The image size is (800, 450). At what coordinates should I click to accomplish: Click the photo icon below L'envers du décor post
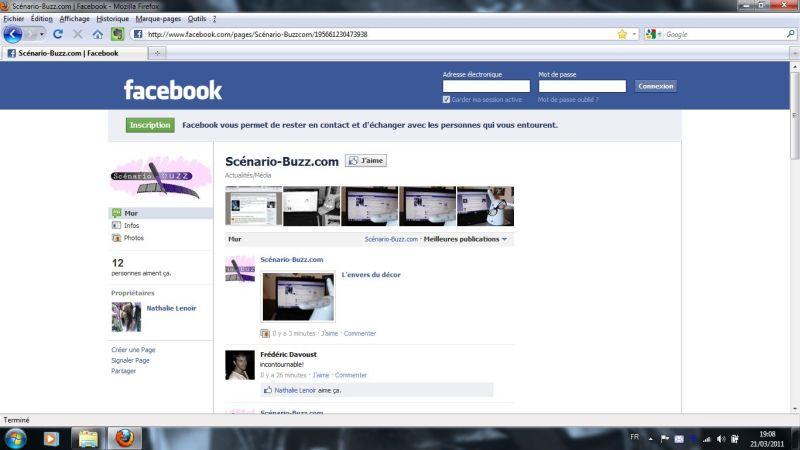[265, 333]
